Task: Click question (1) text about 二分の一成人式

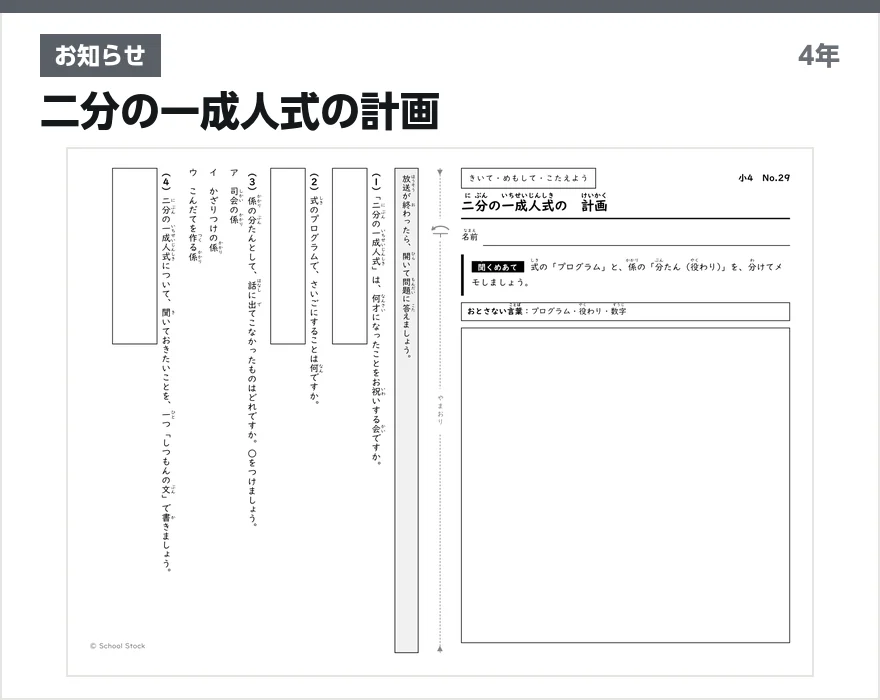Action: pos(377,318)
